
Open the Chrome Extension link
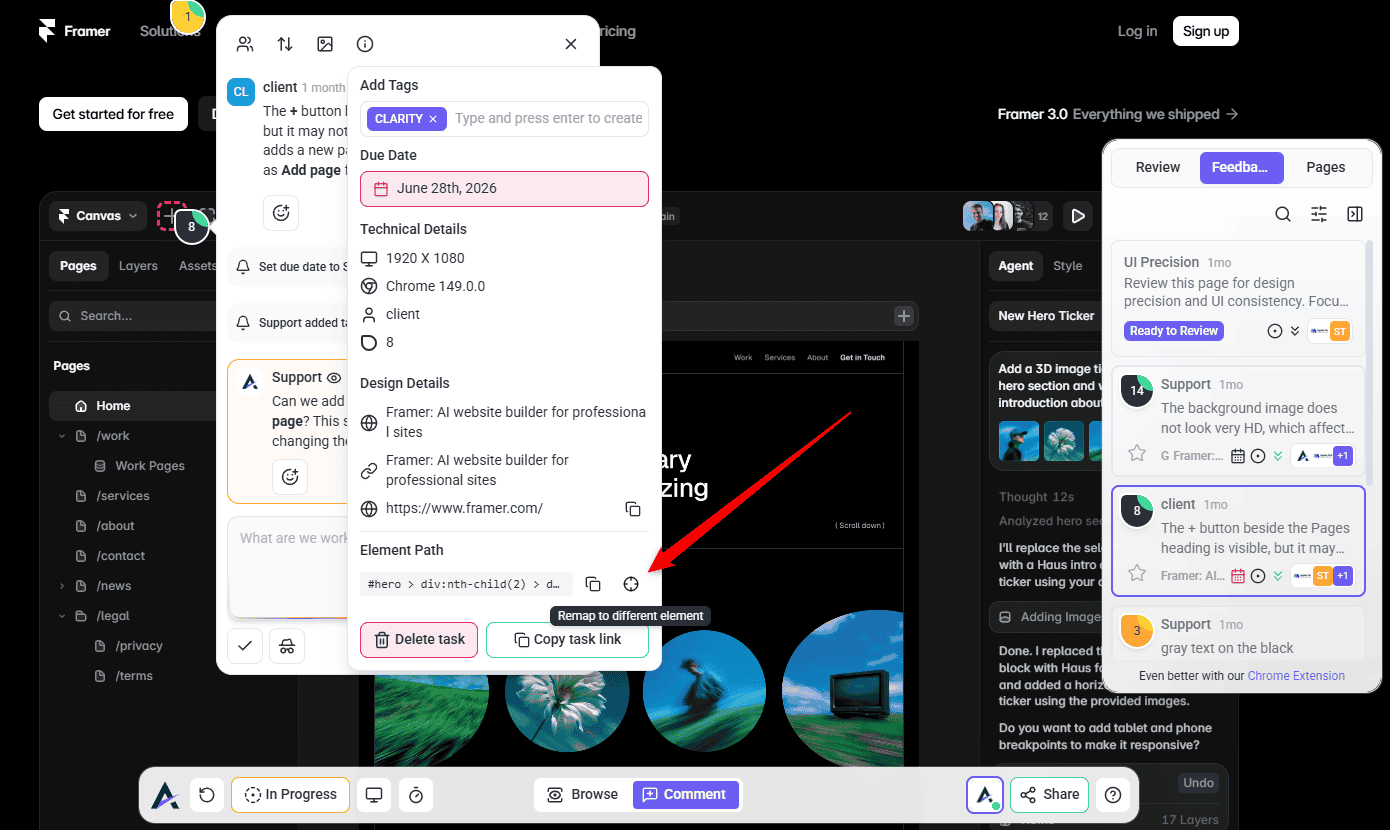coord(1296,676)
